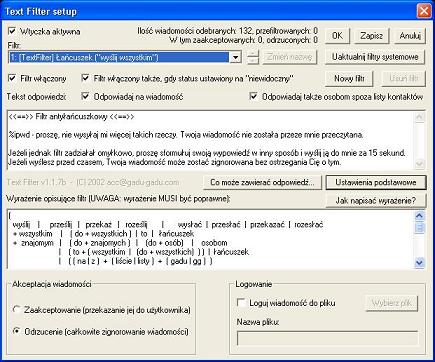Click Uaktualnij filtry systemowe

click(375, 57)
